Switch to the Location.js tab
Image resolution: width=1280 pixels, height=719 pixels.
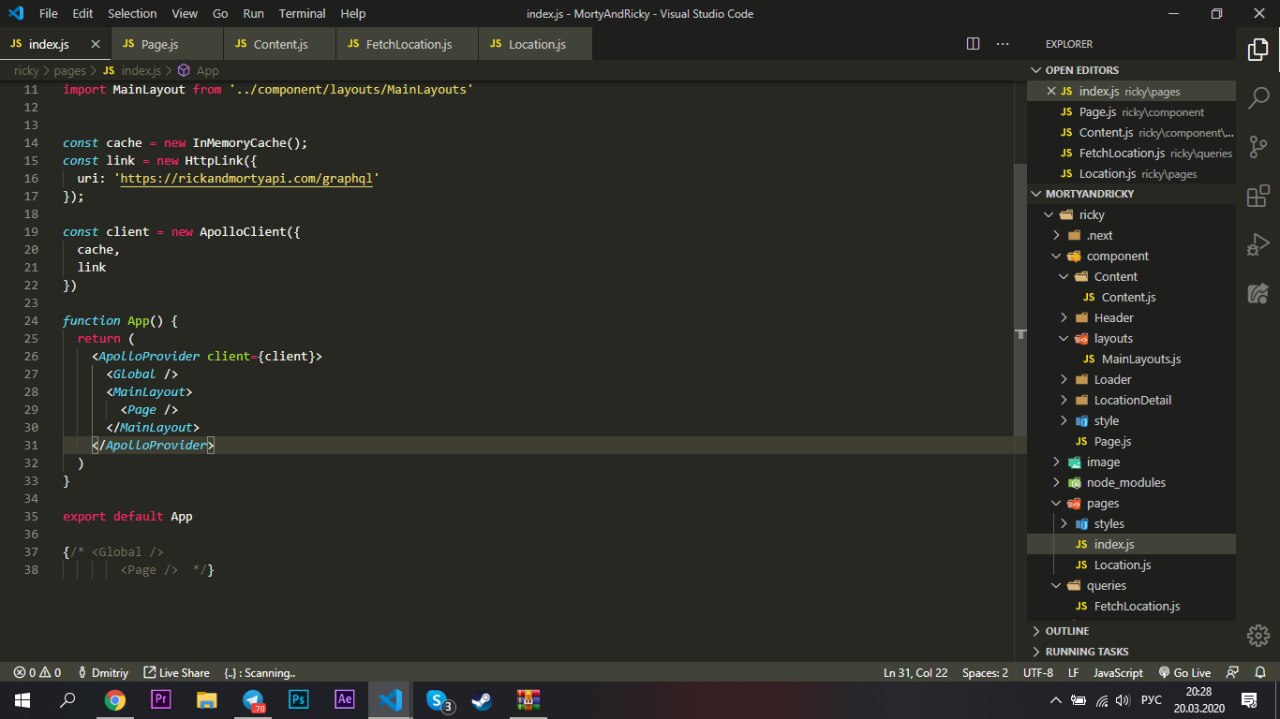point(536,44)
